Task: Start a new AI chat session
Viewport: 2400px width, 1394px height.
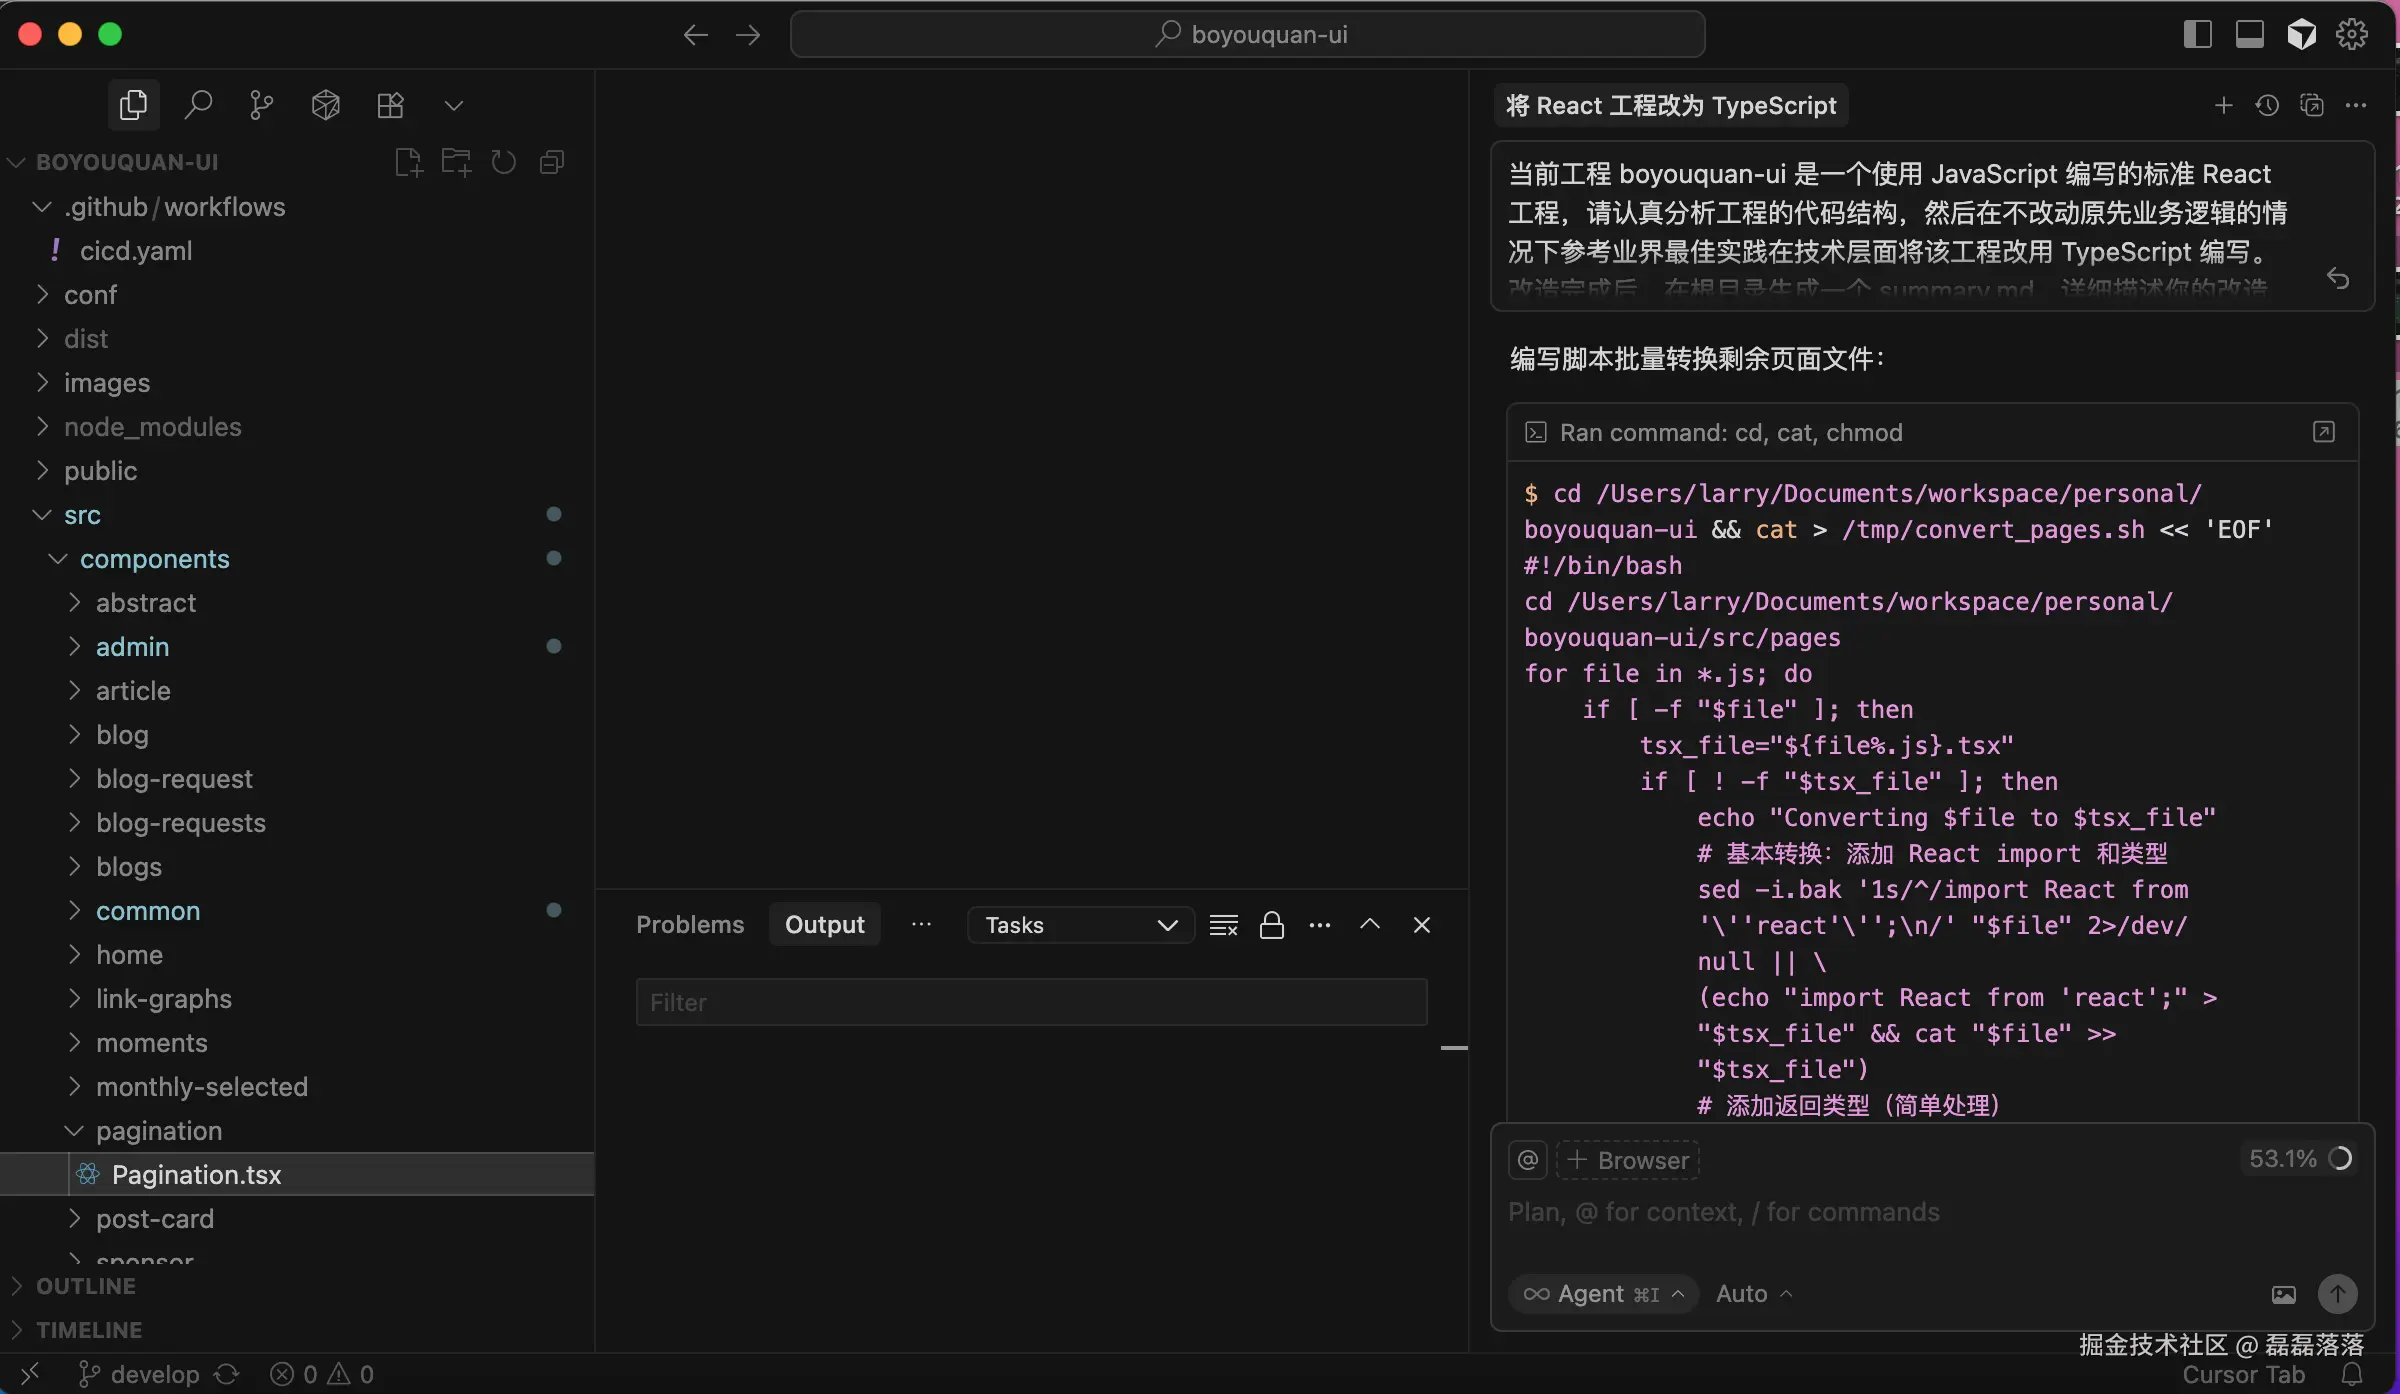Action: (x=2222, y=105)
